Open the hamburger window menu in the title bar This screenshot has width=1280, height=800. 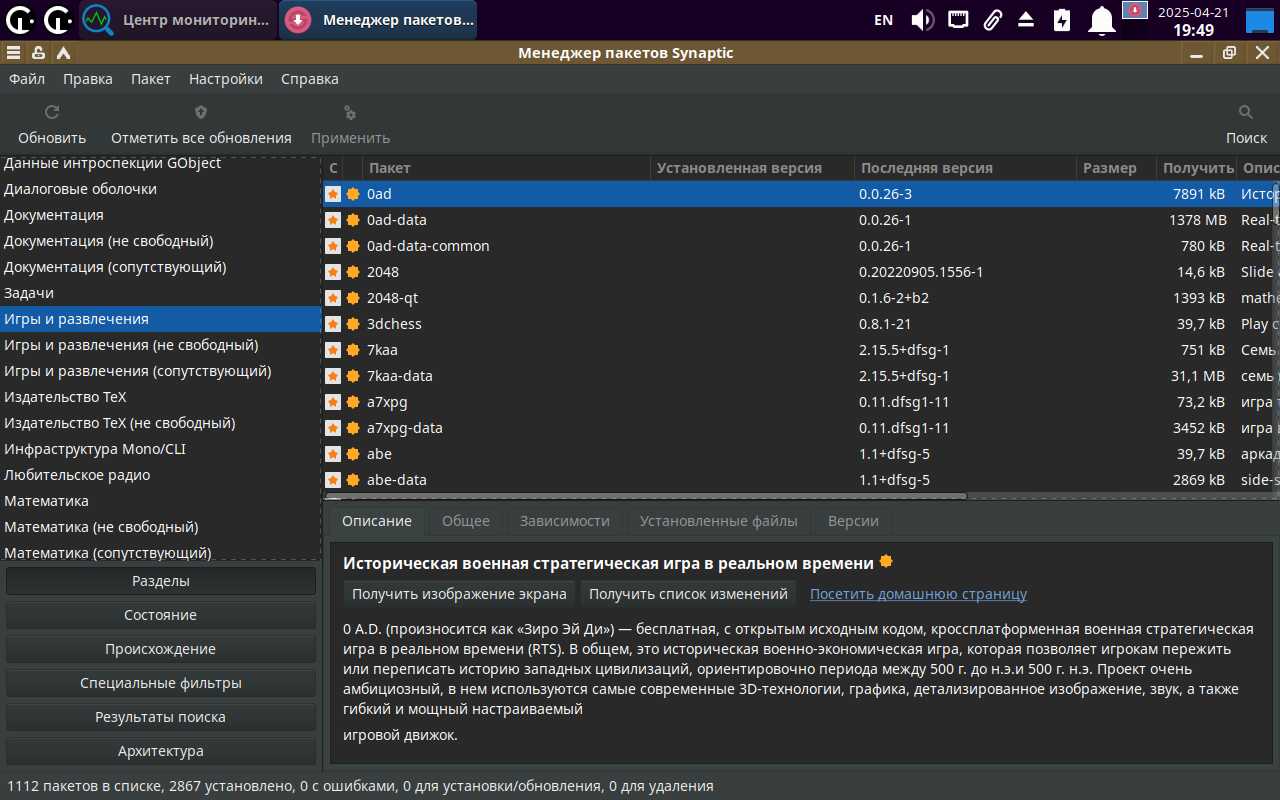(x=14, y=53)
